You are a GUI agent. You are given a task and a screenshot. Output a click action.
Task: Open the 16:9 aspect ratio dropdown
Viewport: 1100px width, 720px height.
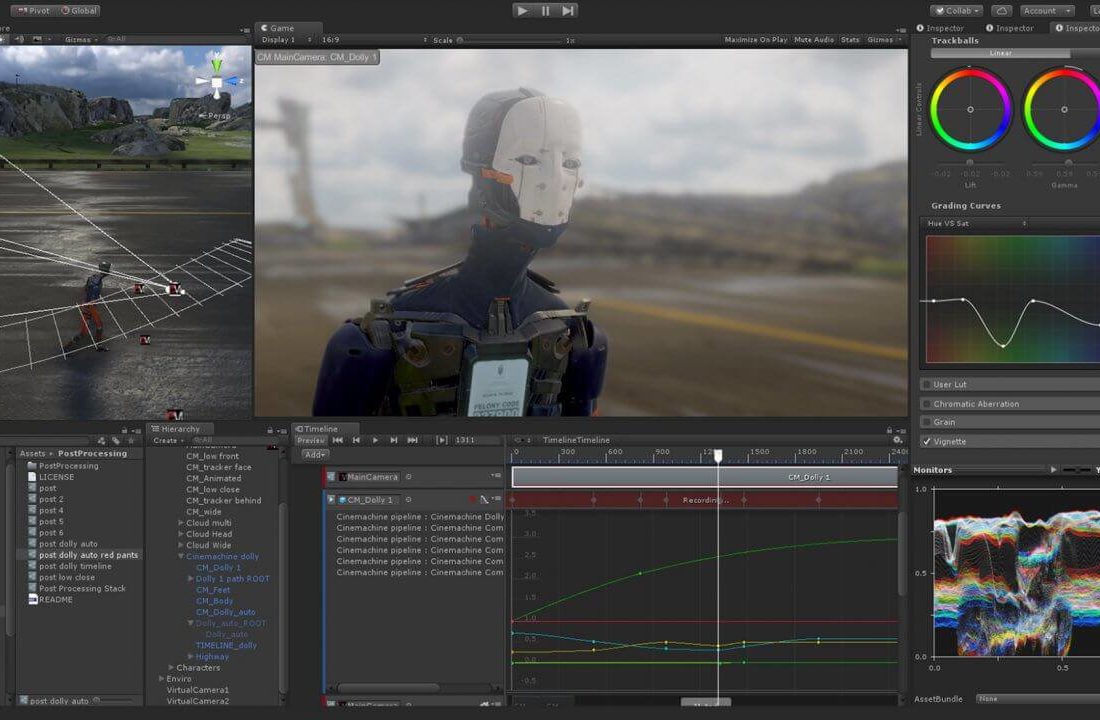373,40
